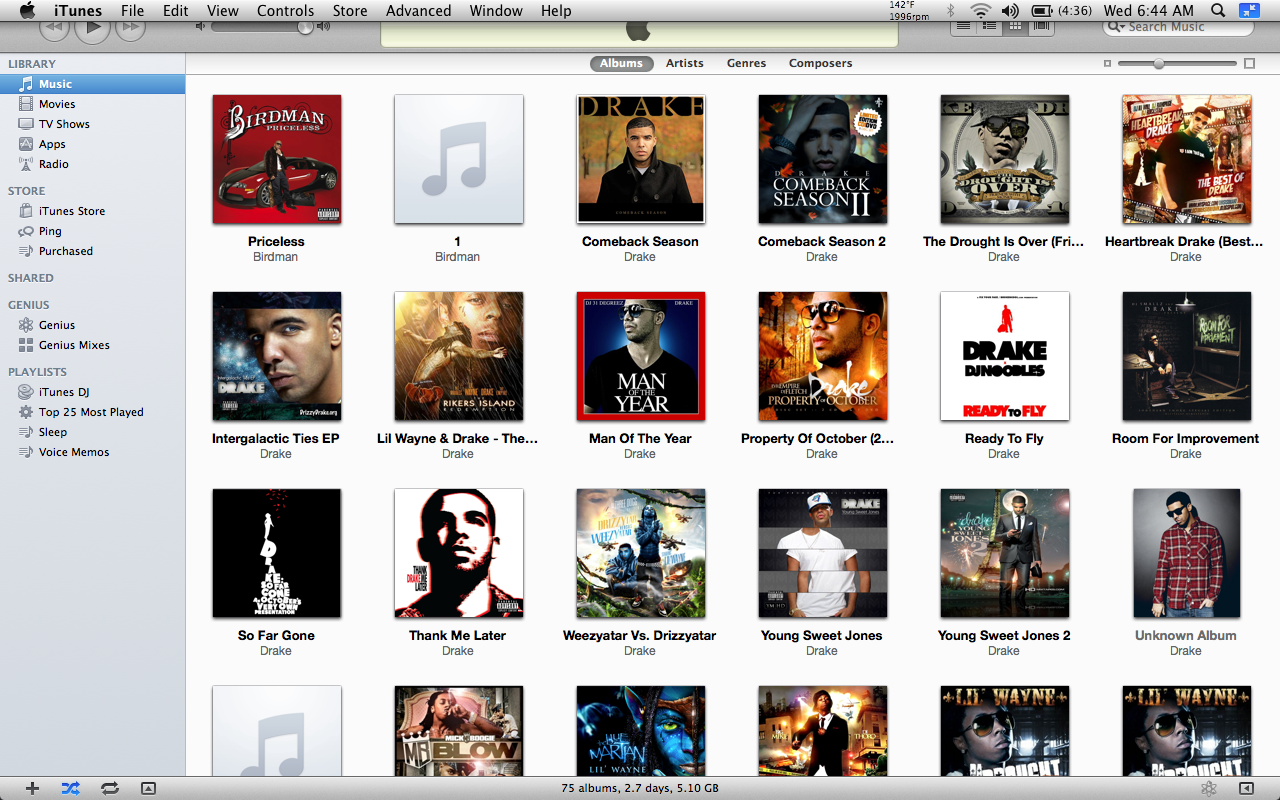Image resolution: width=1280 pixels, height=800 pixels.
Task: Open the Genius atom icon in the status bar
Action: [x=1209, y=788]
